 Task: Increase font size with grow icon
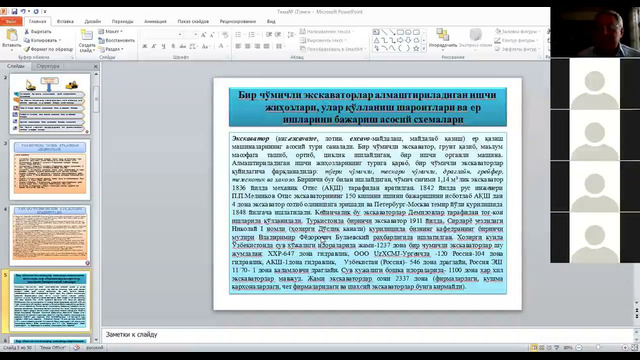tap(203, 35)
